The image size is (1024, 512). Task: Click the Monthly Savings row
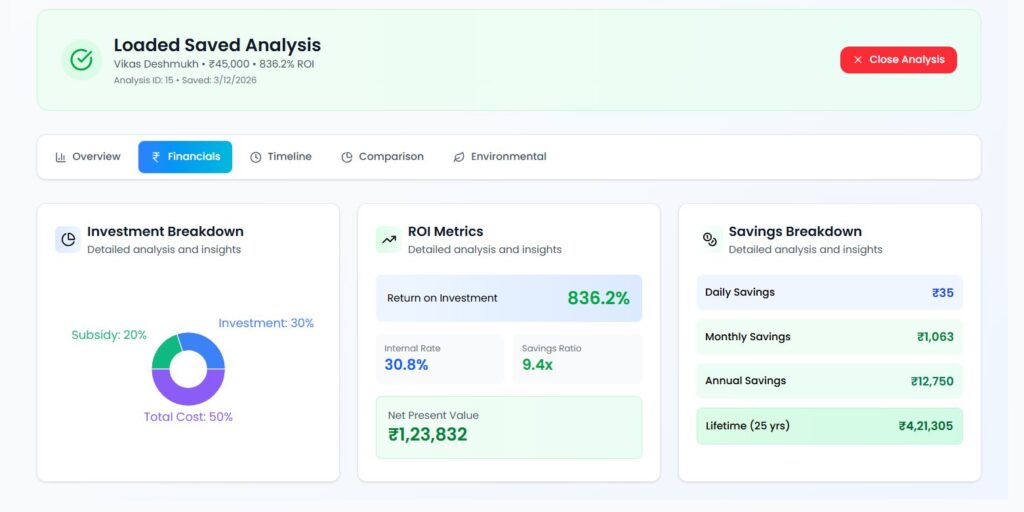coord(829,337)
